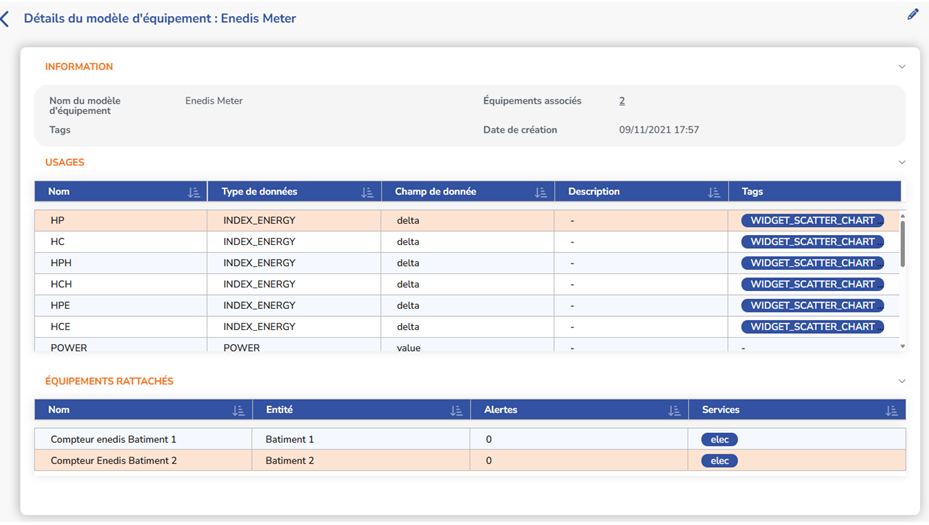
Task: Click elec service tag for Batiment 2
Action: point(719,461)
